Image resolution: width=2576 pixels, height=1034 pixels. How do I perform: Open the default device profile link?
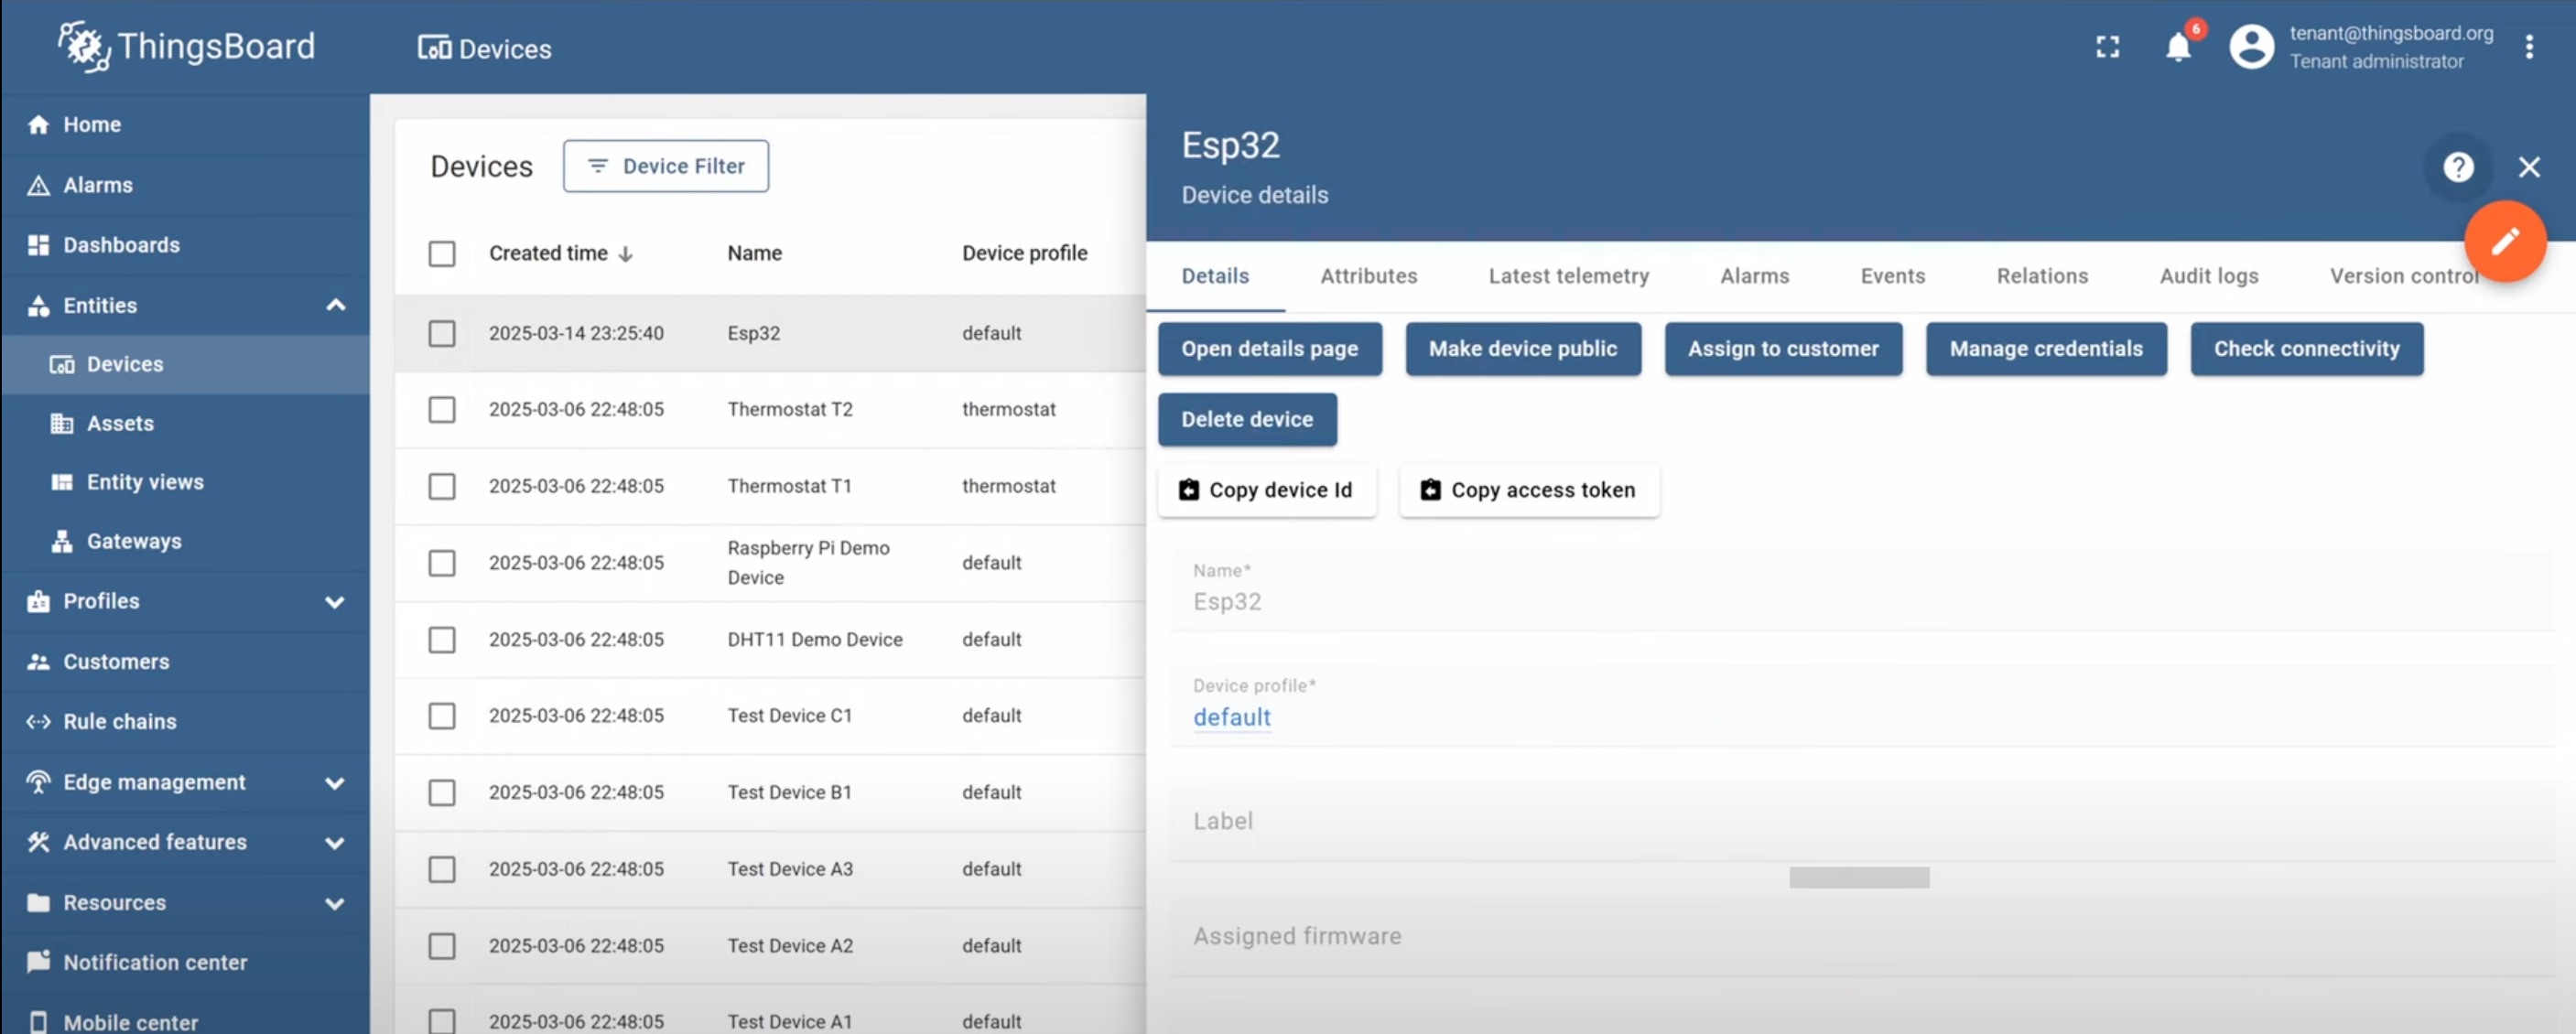point(1232,717)
